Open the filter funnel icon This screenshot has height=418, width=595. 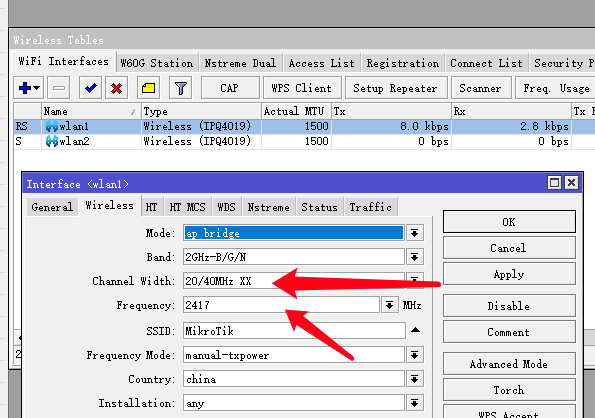click(181, 88)
